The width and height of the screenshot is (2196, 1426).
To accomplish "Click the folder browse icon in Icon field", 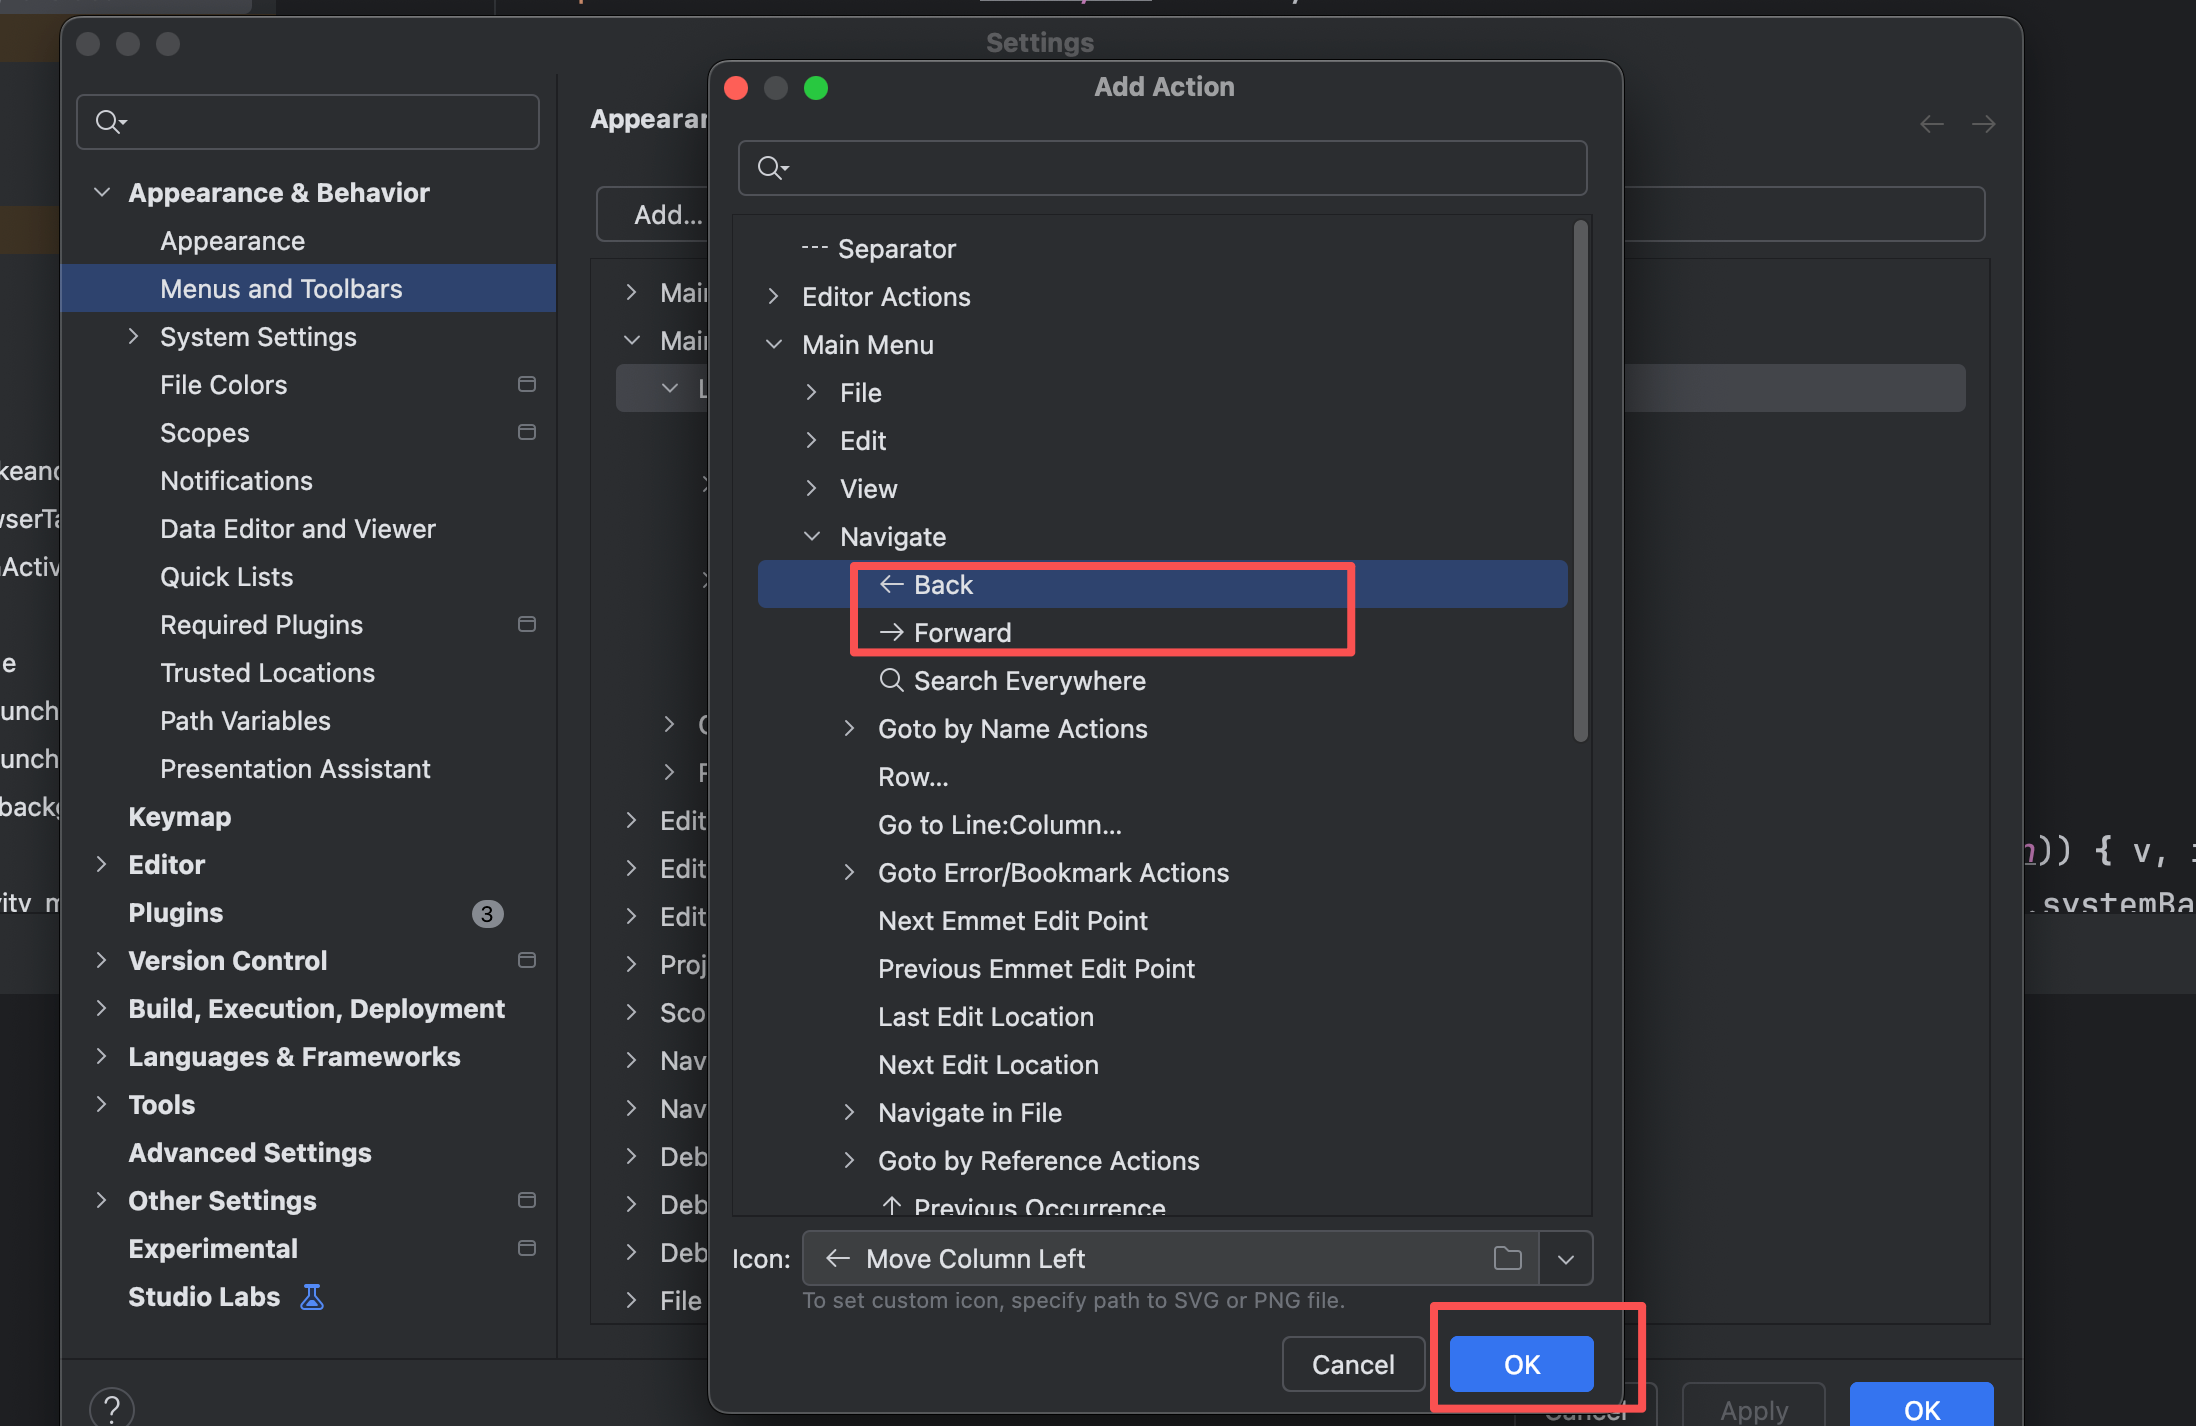I will point(1507,1258).
